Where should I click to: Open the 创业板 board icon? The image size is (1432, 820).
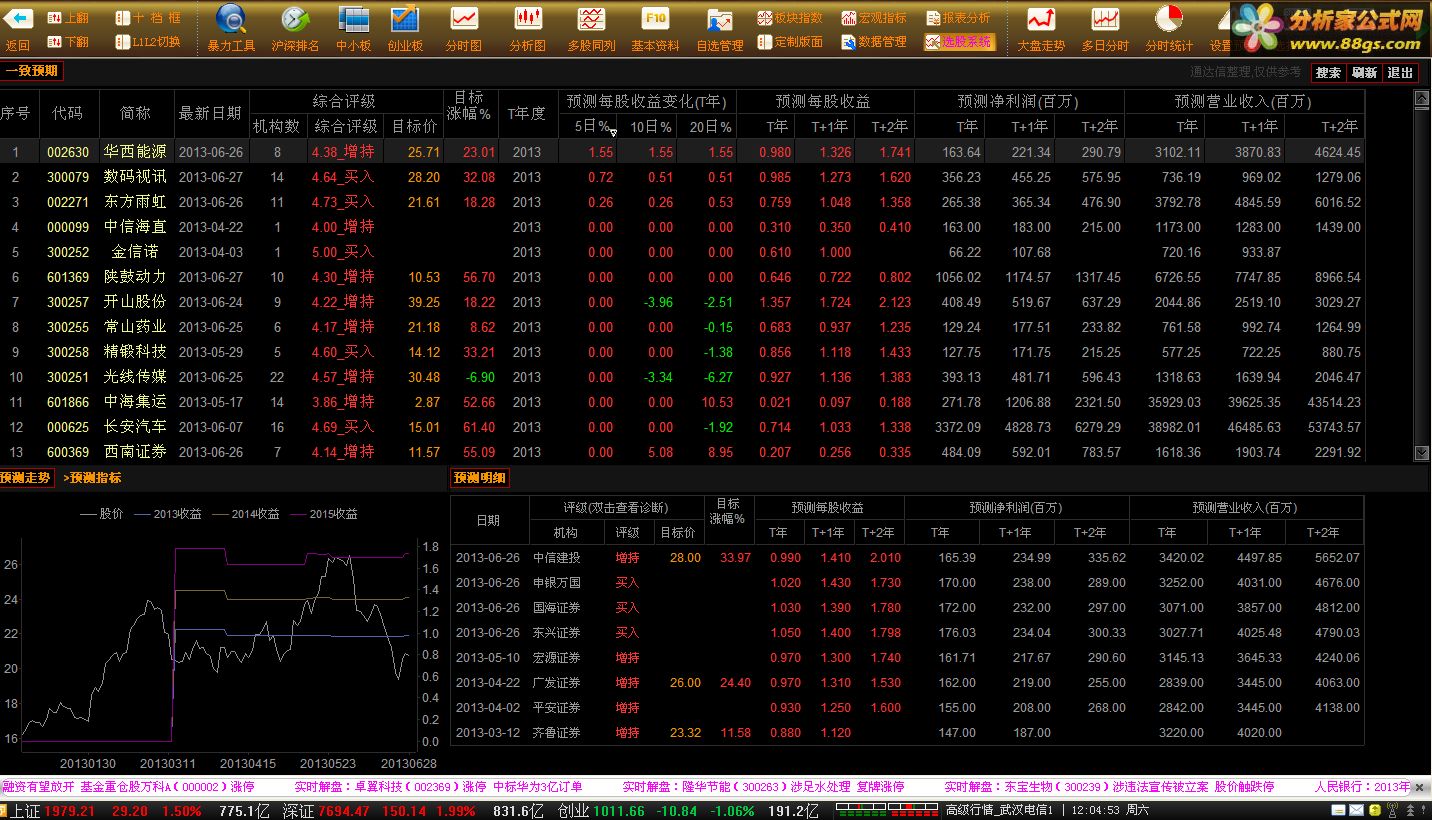tap(405, 19)
